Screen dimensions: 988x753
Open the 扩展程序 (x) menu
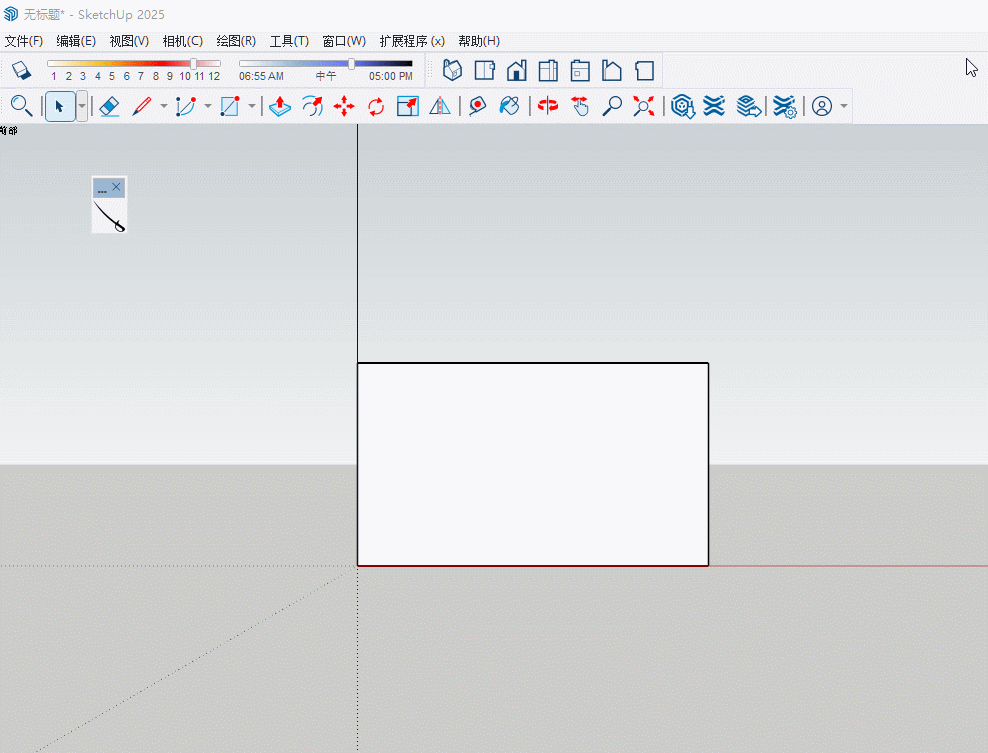click(411, 41)
